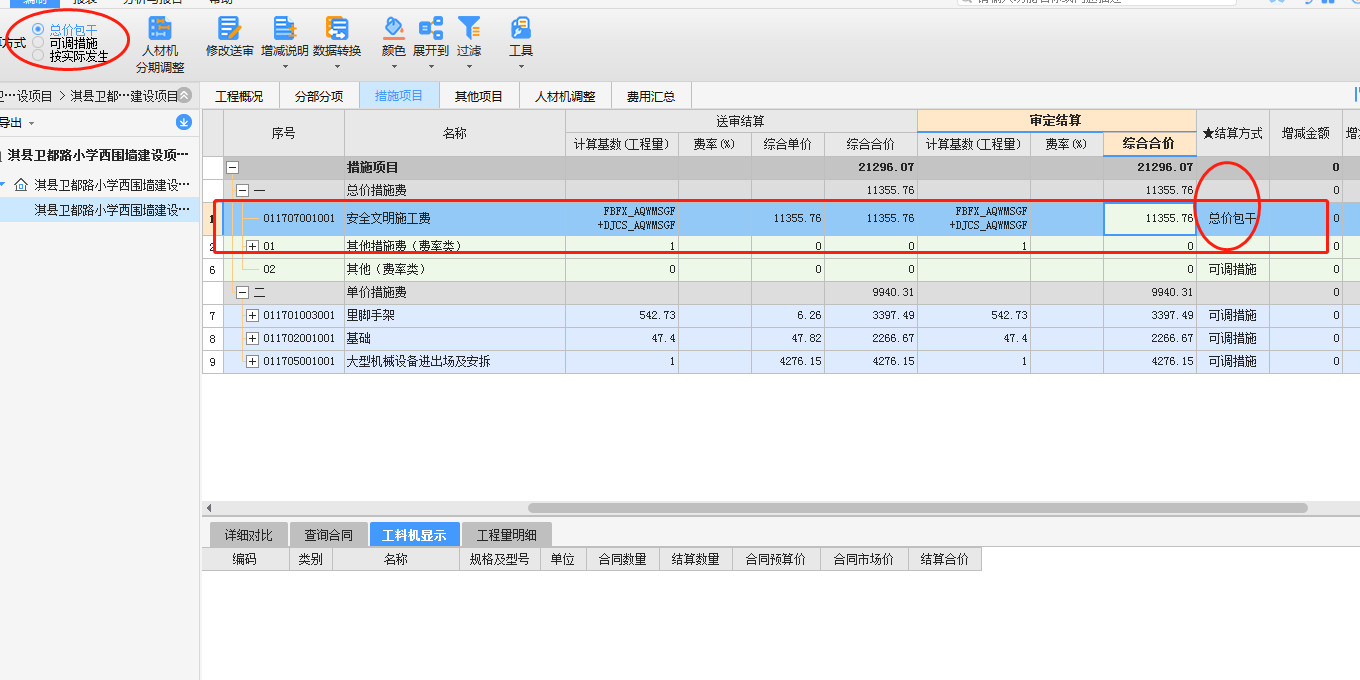
Task: Click the 审定结算 group header
Action: click(x=1057, y=121)
